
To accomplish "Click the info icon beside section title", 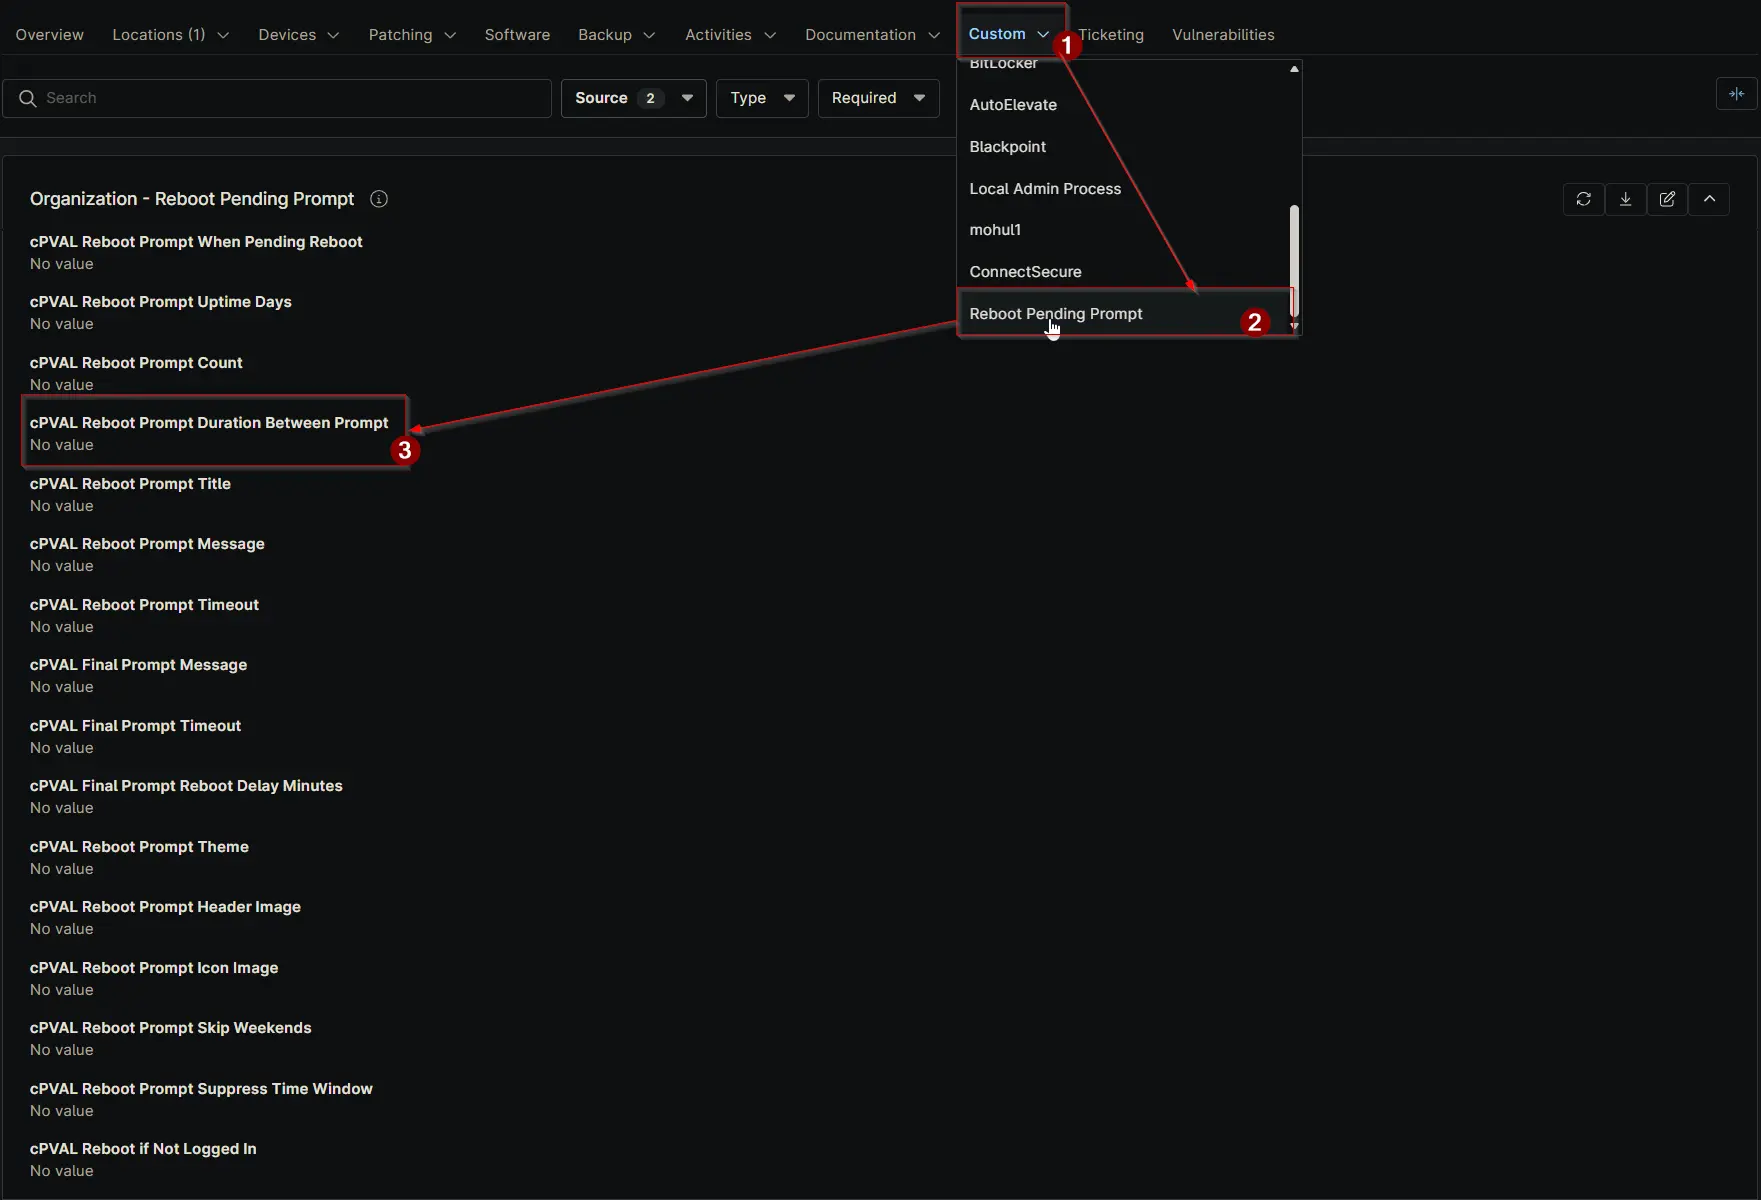I will point(379,199).
